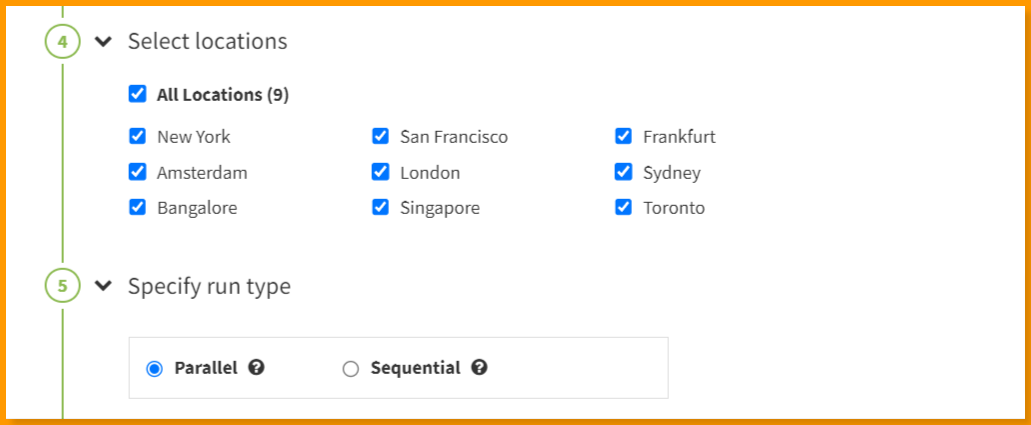
Task: Uncheck the Bangalore checkbox
Action: [137, 207]
